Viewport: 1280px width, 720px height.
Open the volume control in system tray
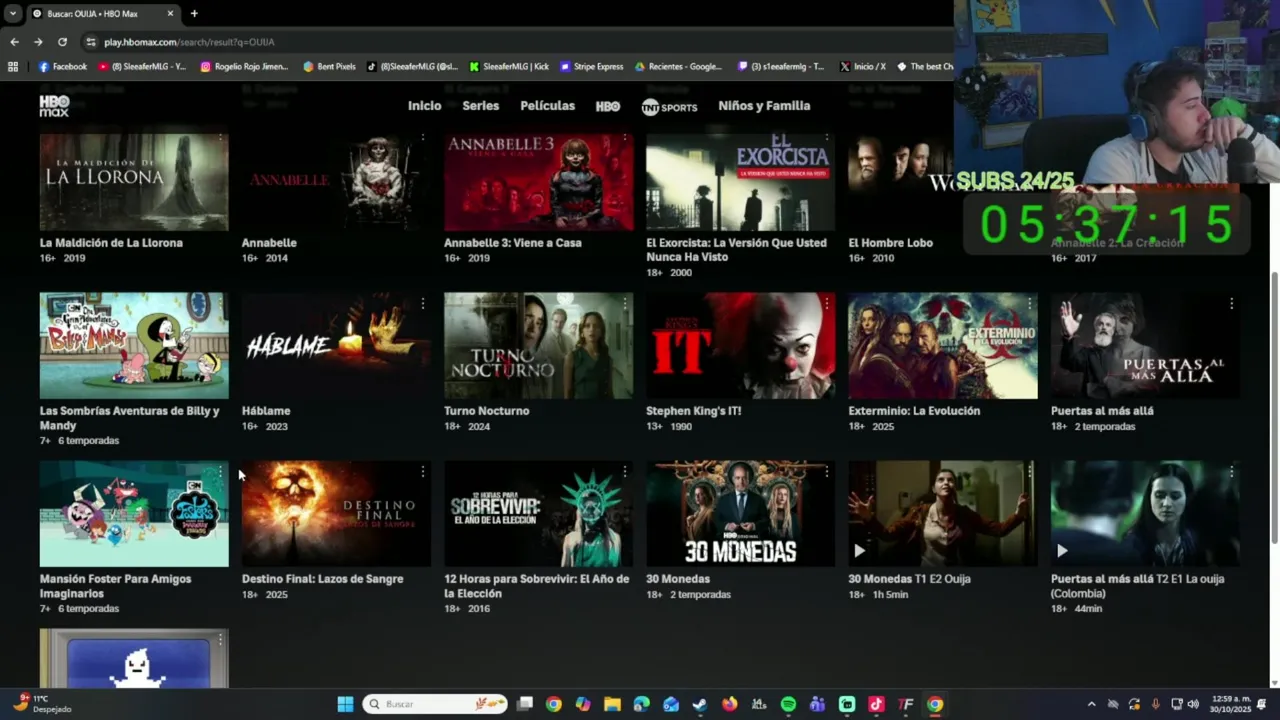pyautogui.click(x=1193, y=704)
